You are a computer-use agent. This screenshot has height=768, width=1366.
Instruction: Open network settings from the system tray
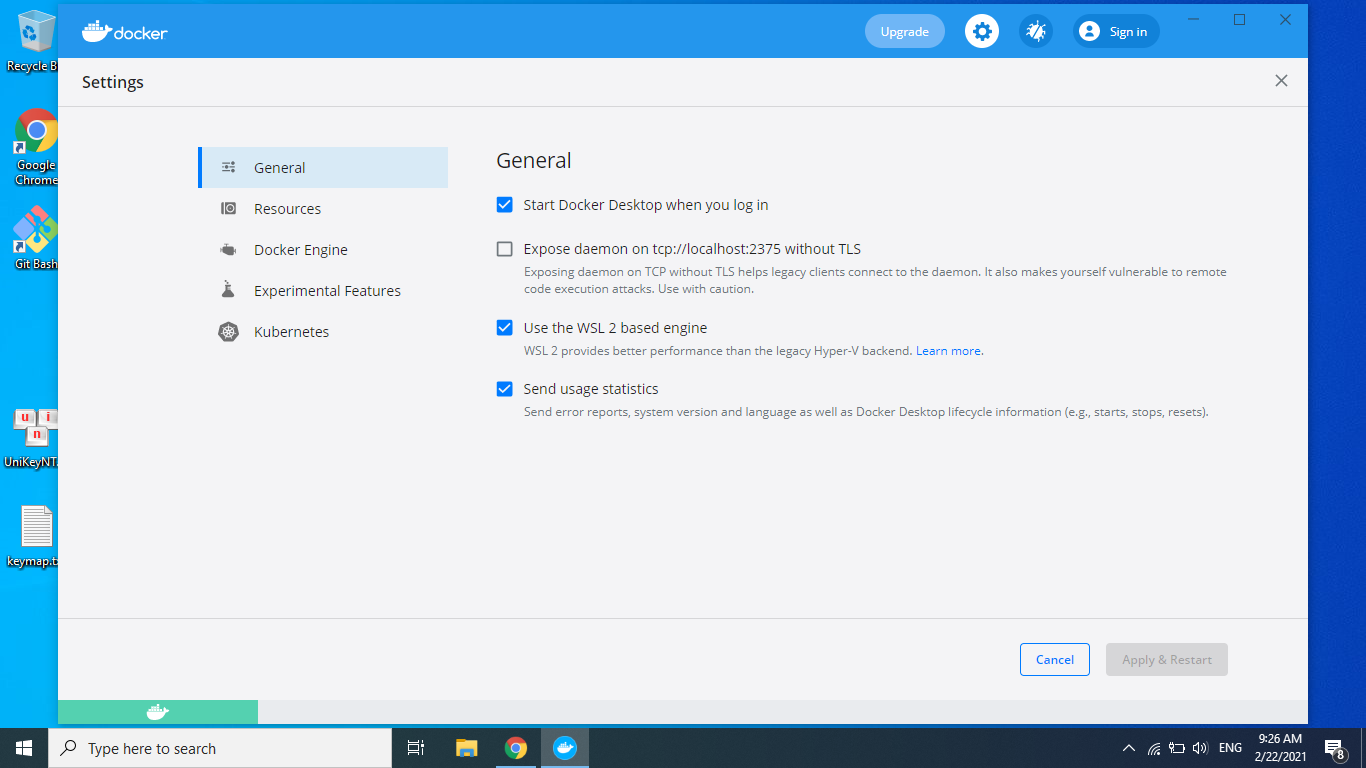(x=1154, y=748)
